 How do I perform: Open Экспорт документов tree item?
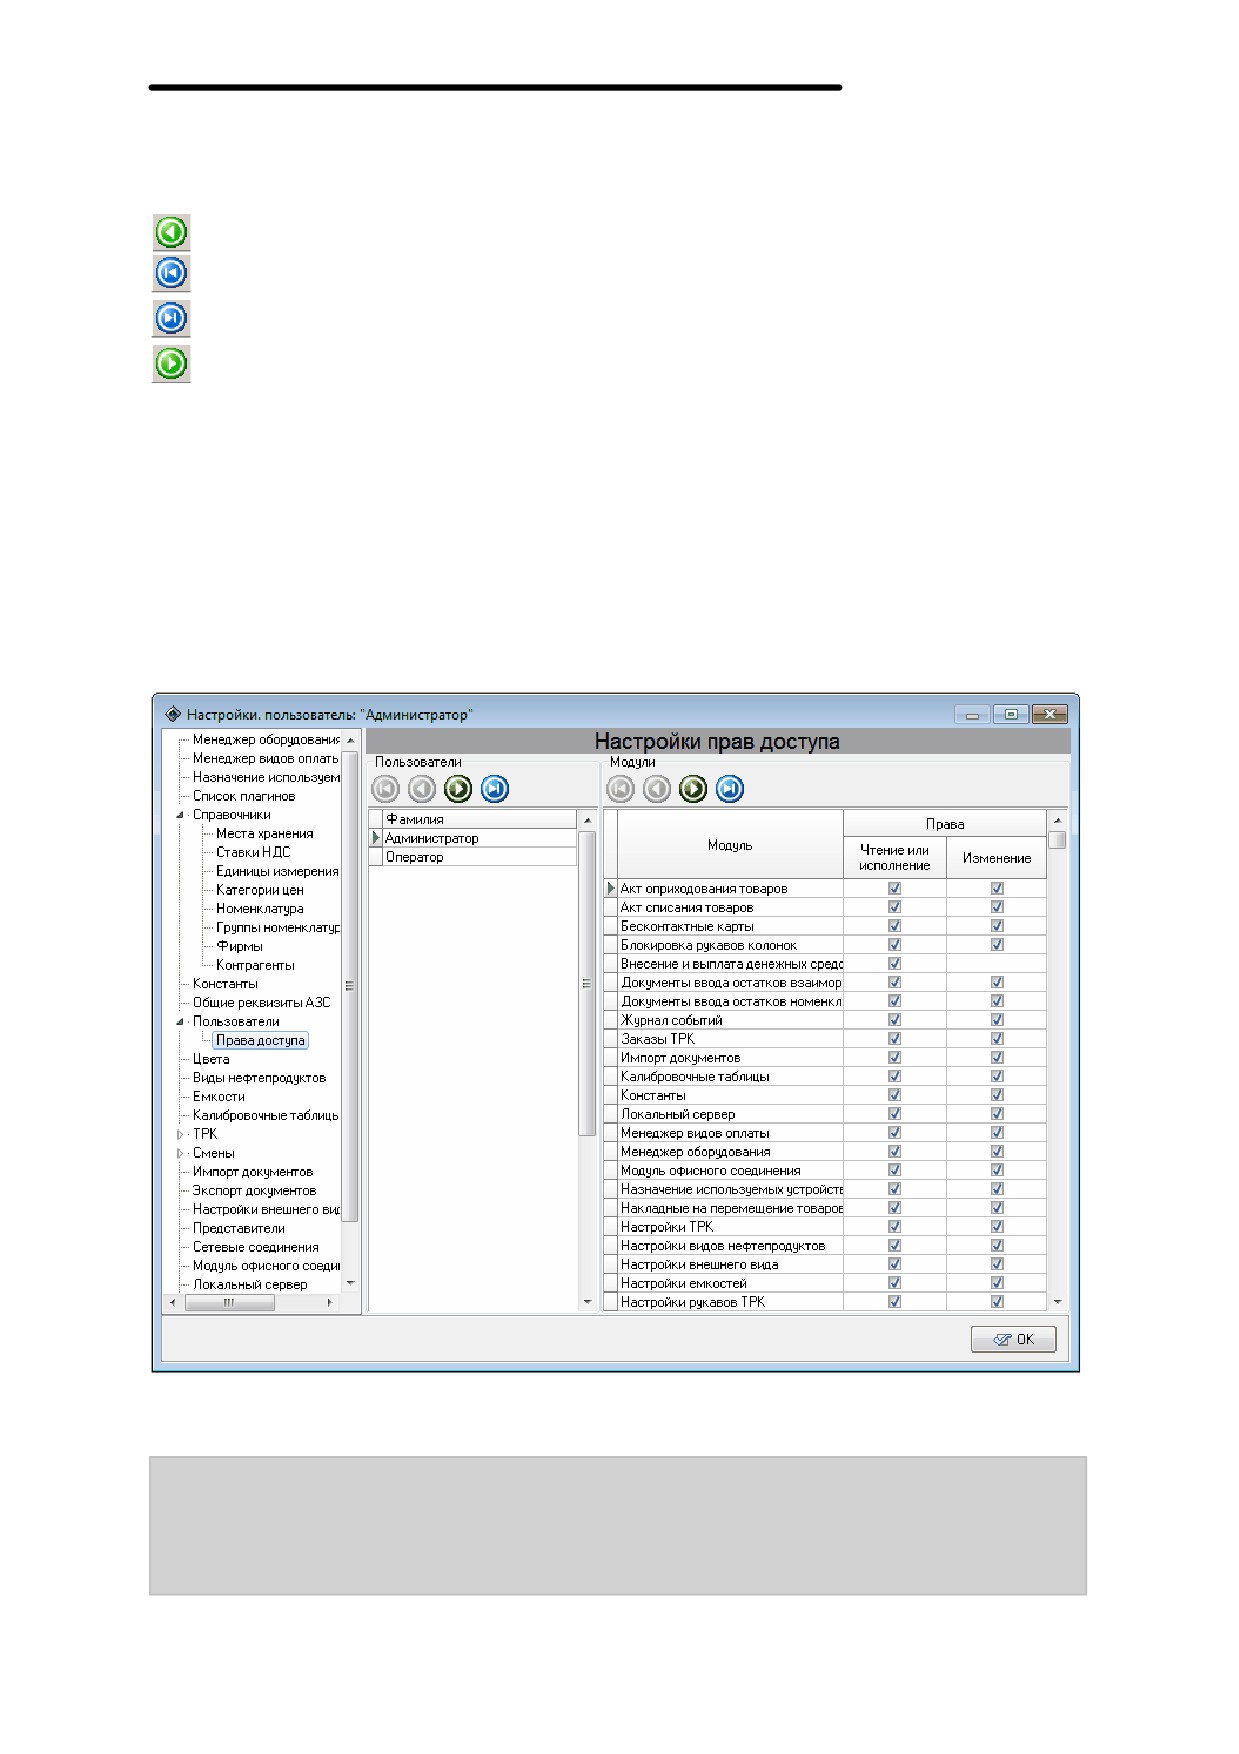(254, 1190)
